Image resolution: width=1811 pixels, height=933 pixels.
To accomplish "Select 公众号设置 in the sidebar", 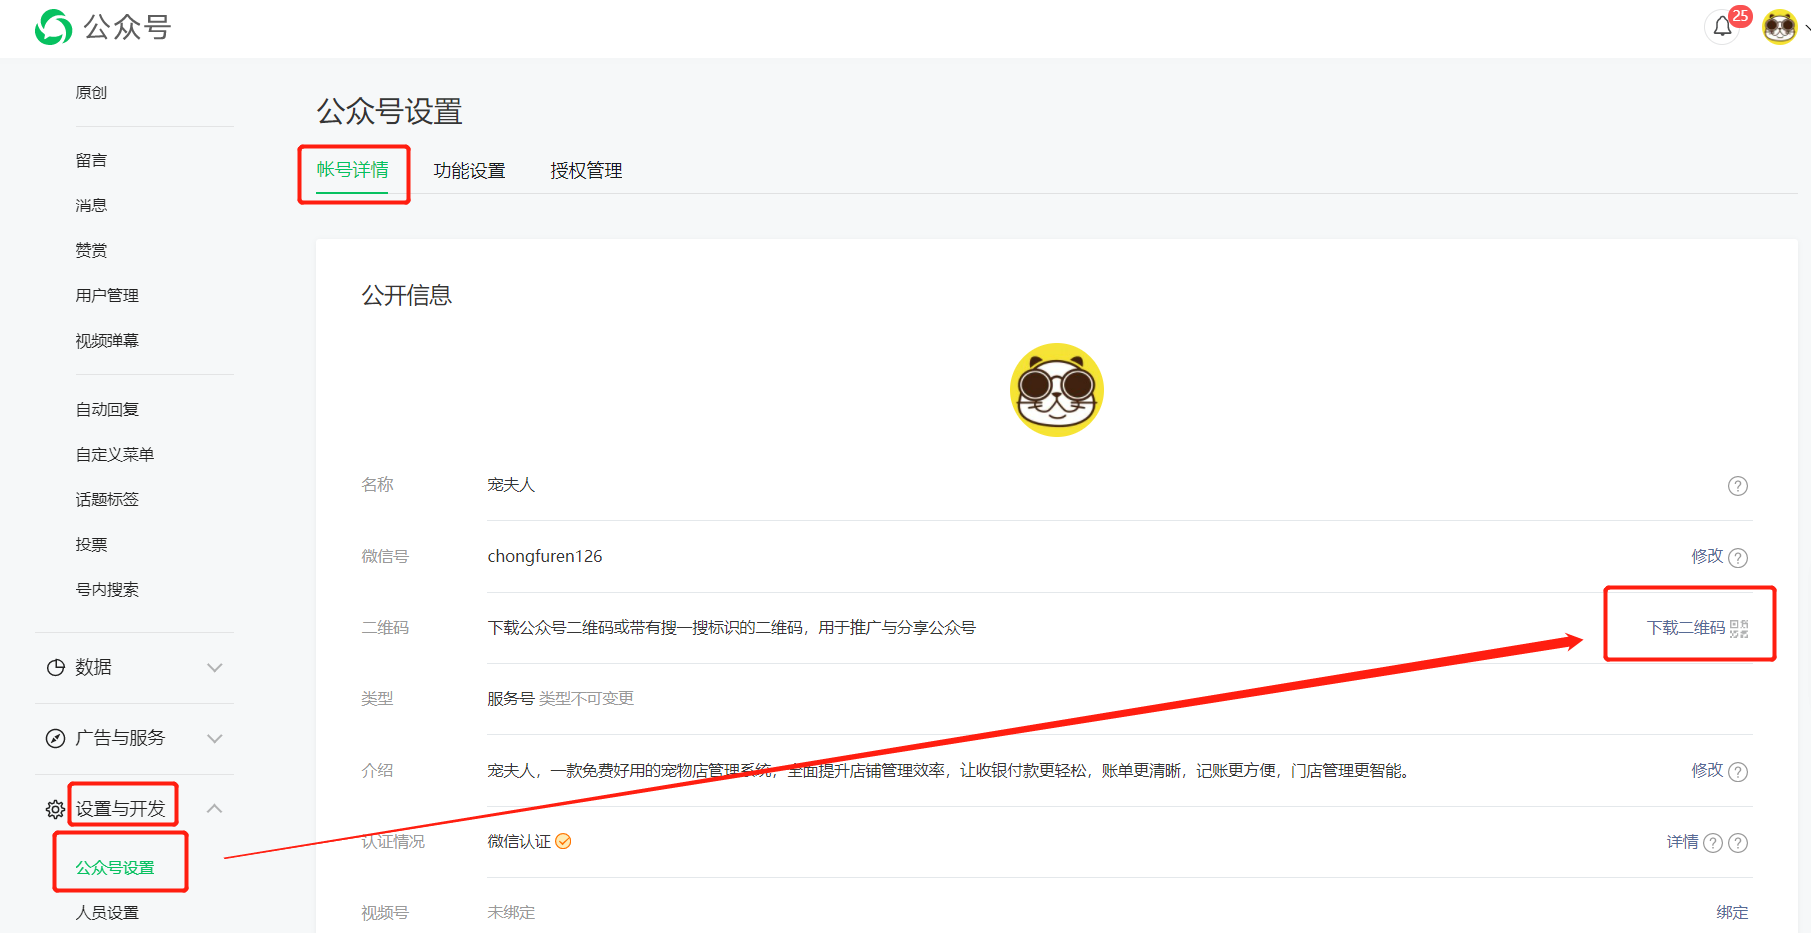I will click(x=115, y=867).
